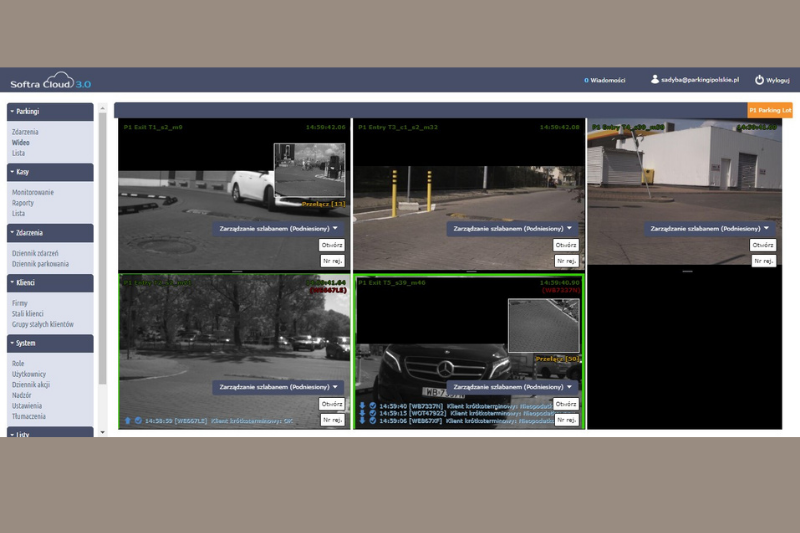
Task: Click the Softra Cloud logo
Action: pyautogui.click(x=50, y=81)
